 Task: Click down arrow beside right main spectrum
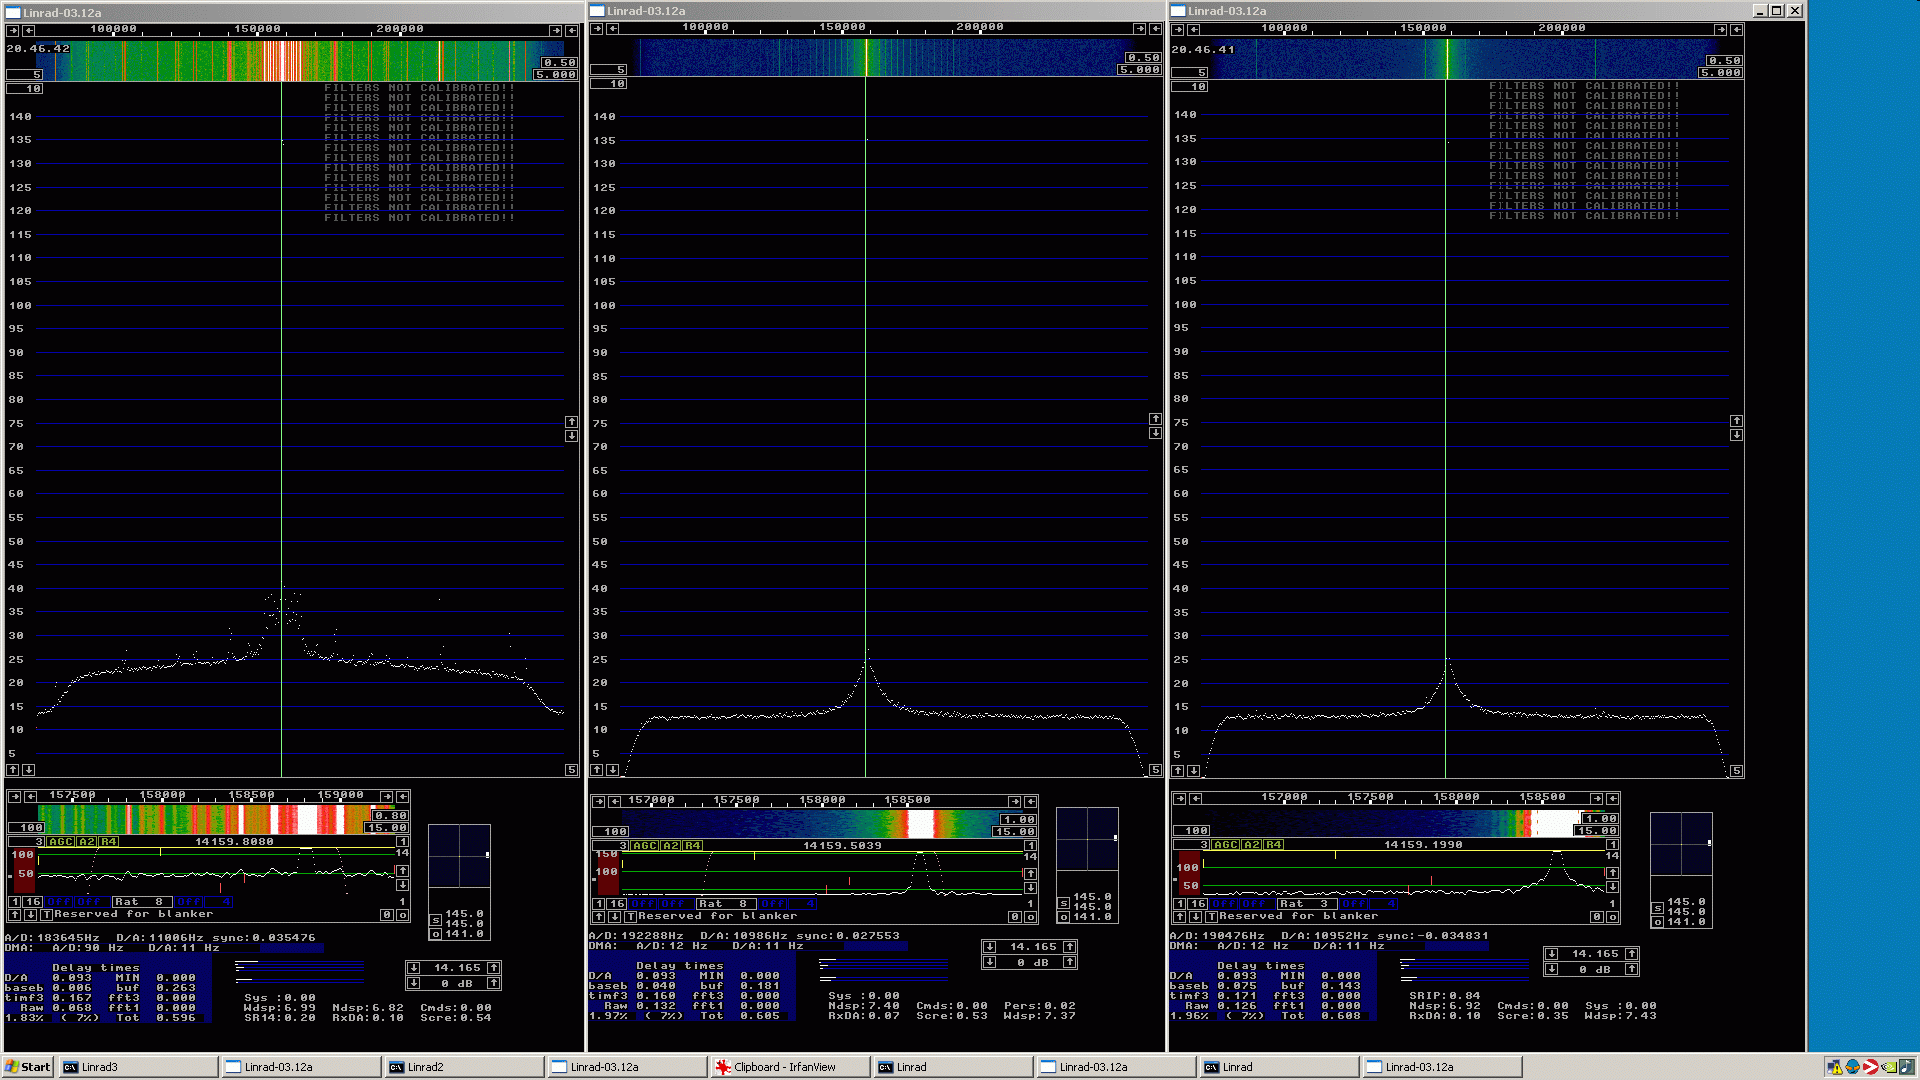pos(1736,435)
